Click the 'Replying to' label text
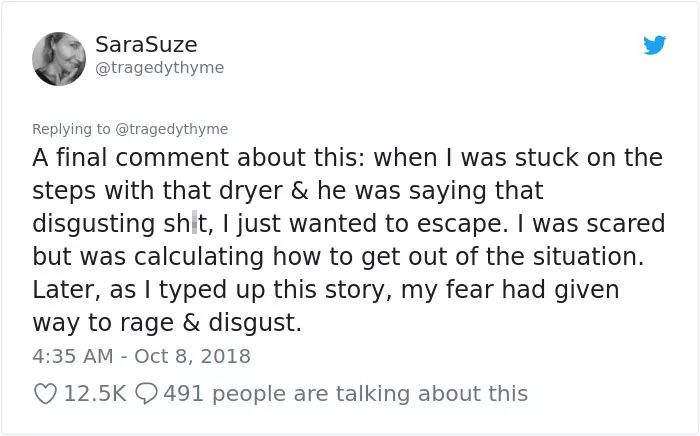 pyautogui.click(x=71, y=129)
